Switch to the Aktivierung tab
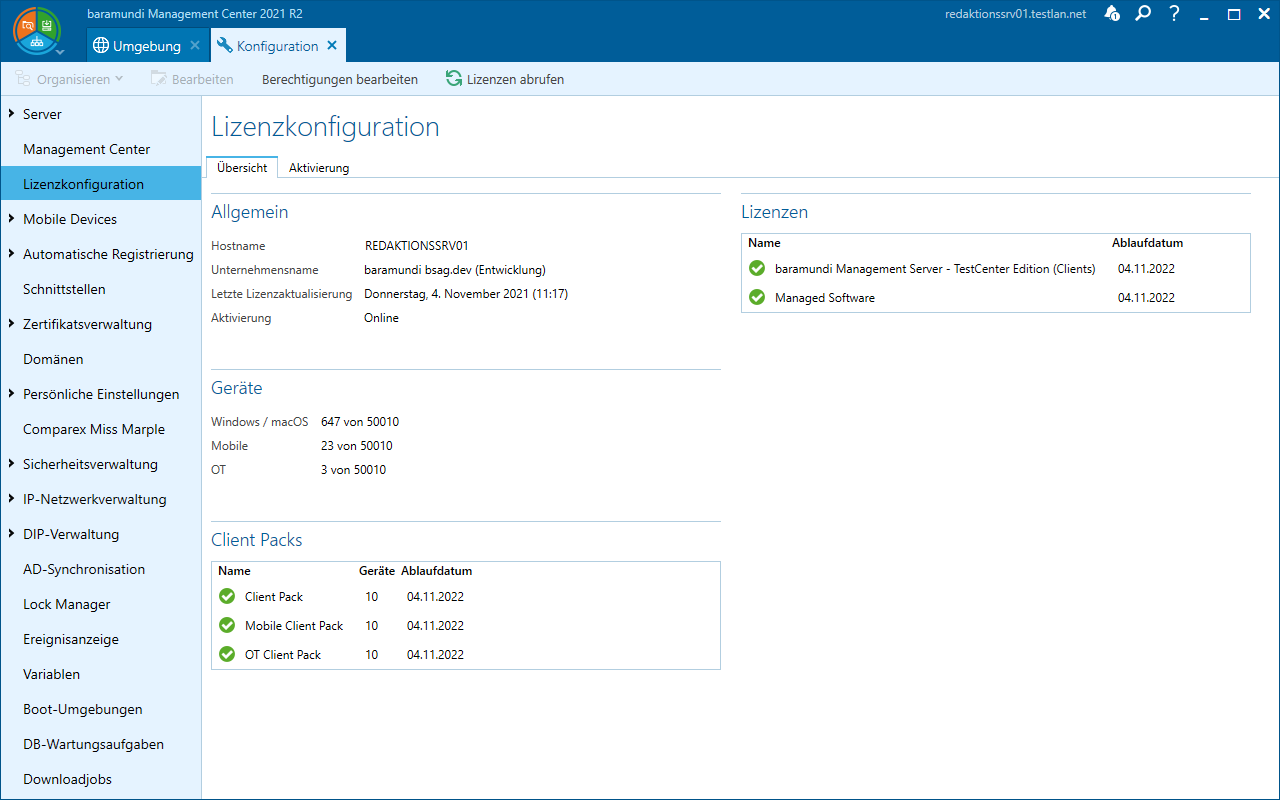This screenshot has width=1280, height=800. (319, 168)
